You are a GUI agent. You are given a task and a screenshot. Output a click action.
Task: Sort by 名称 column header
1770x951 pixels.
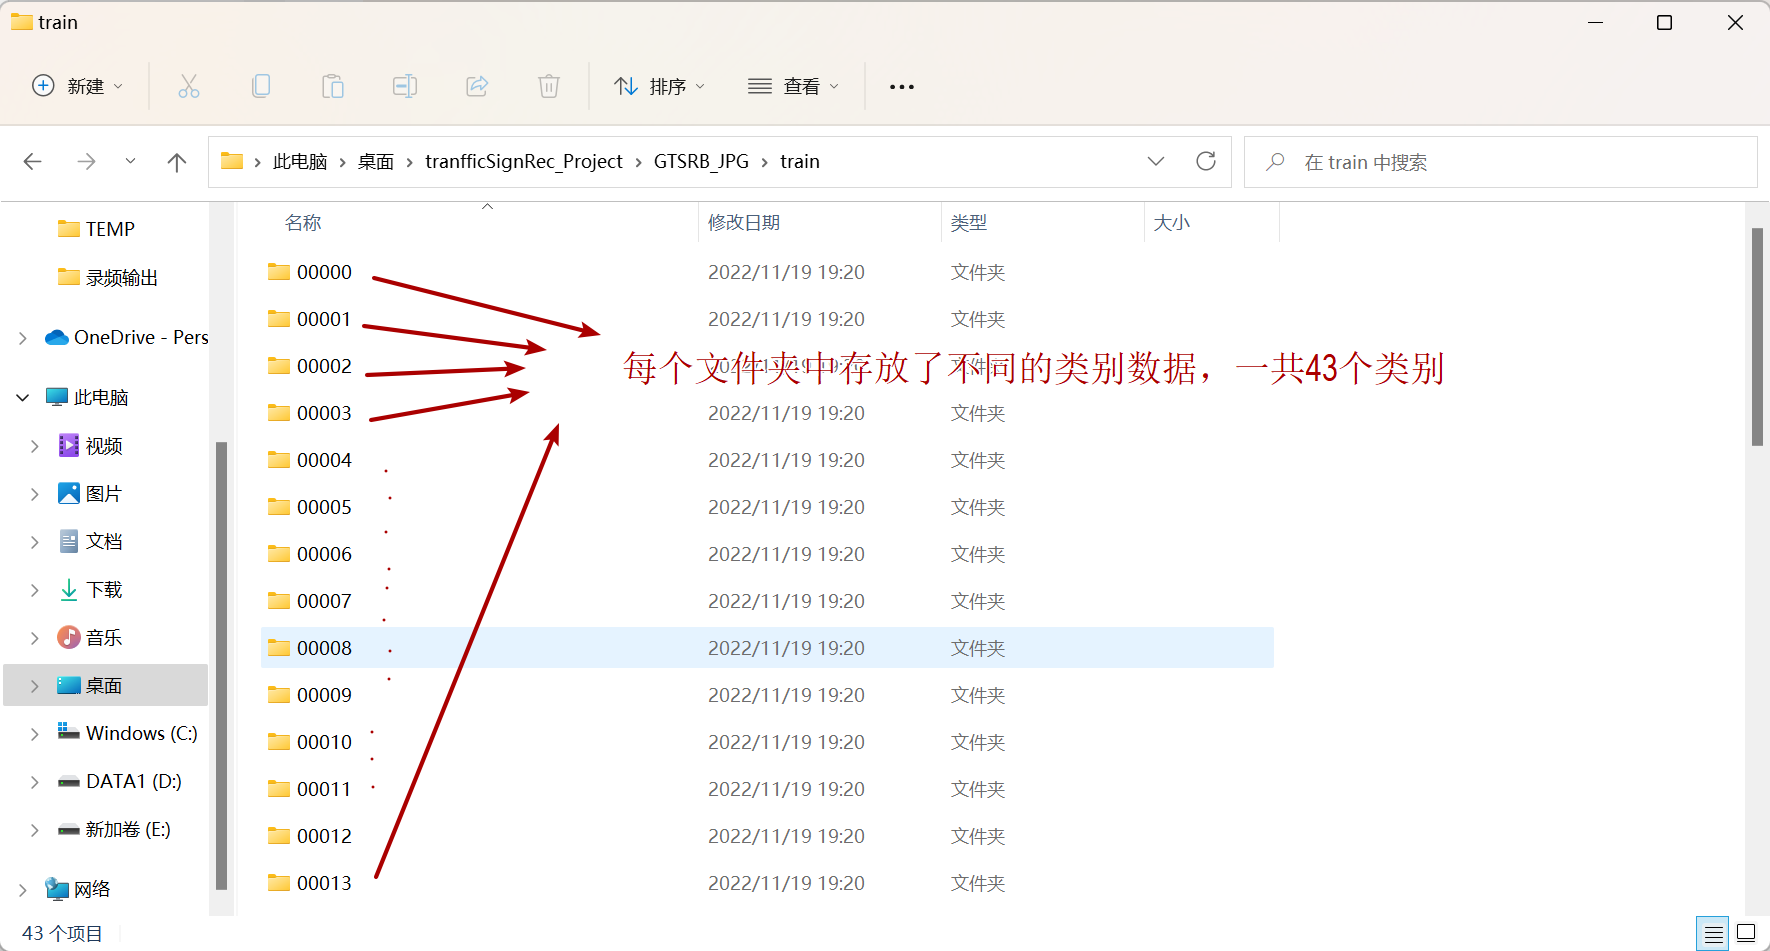303,223
